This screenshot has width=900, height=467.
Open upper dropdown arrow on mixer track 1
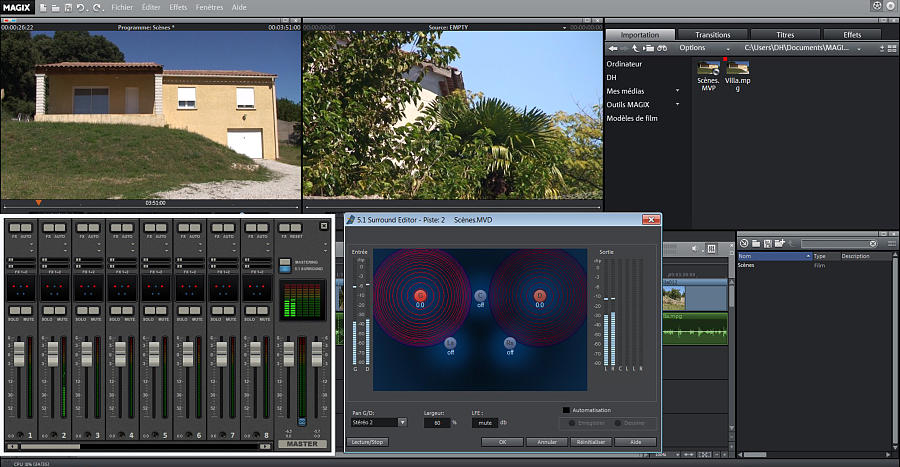[31, 244]
